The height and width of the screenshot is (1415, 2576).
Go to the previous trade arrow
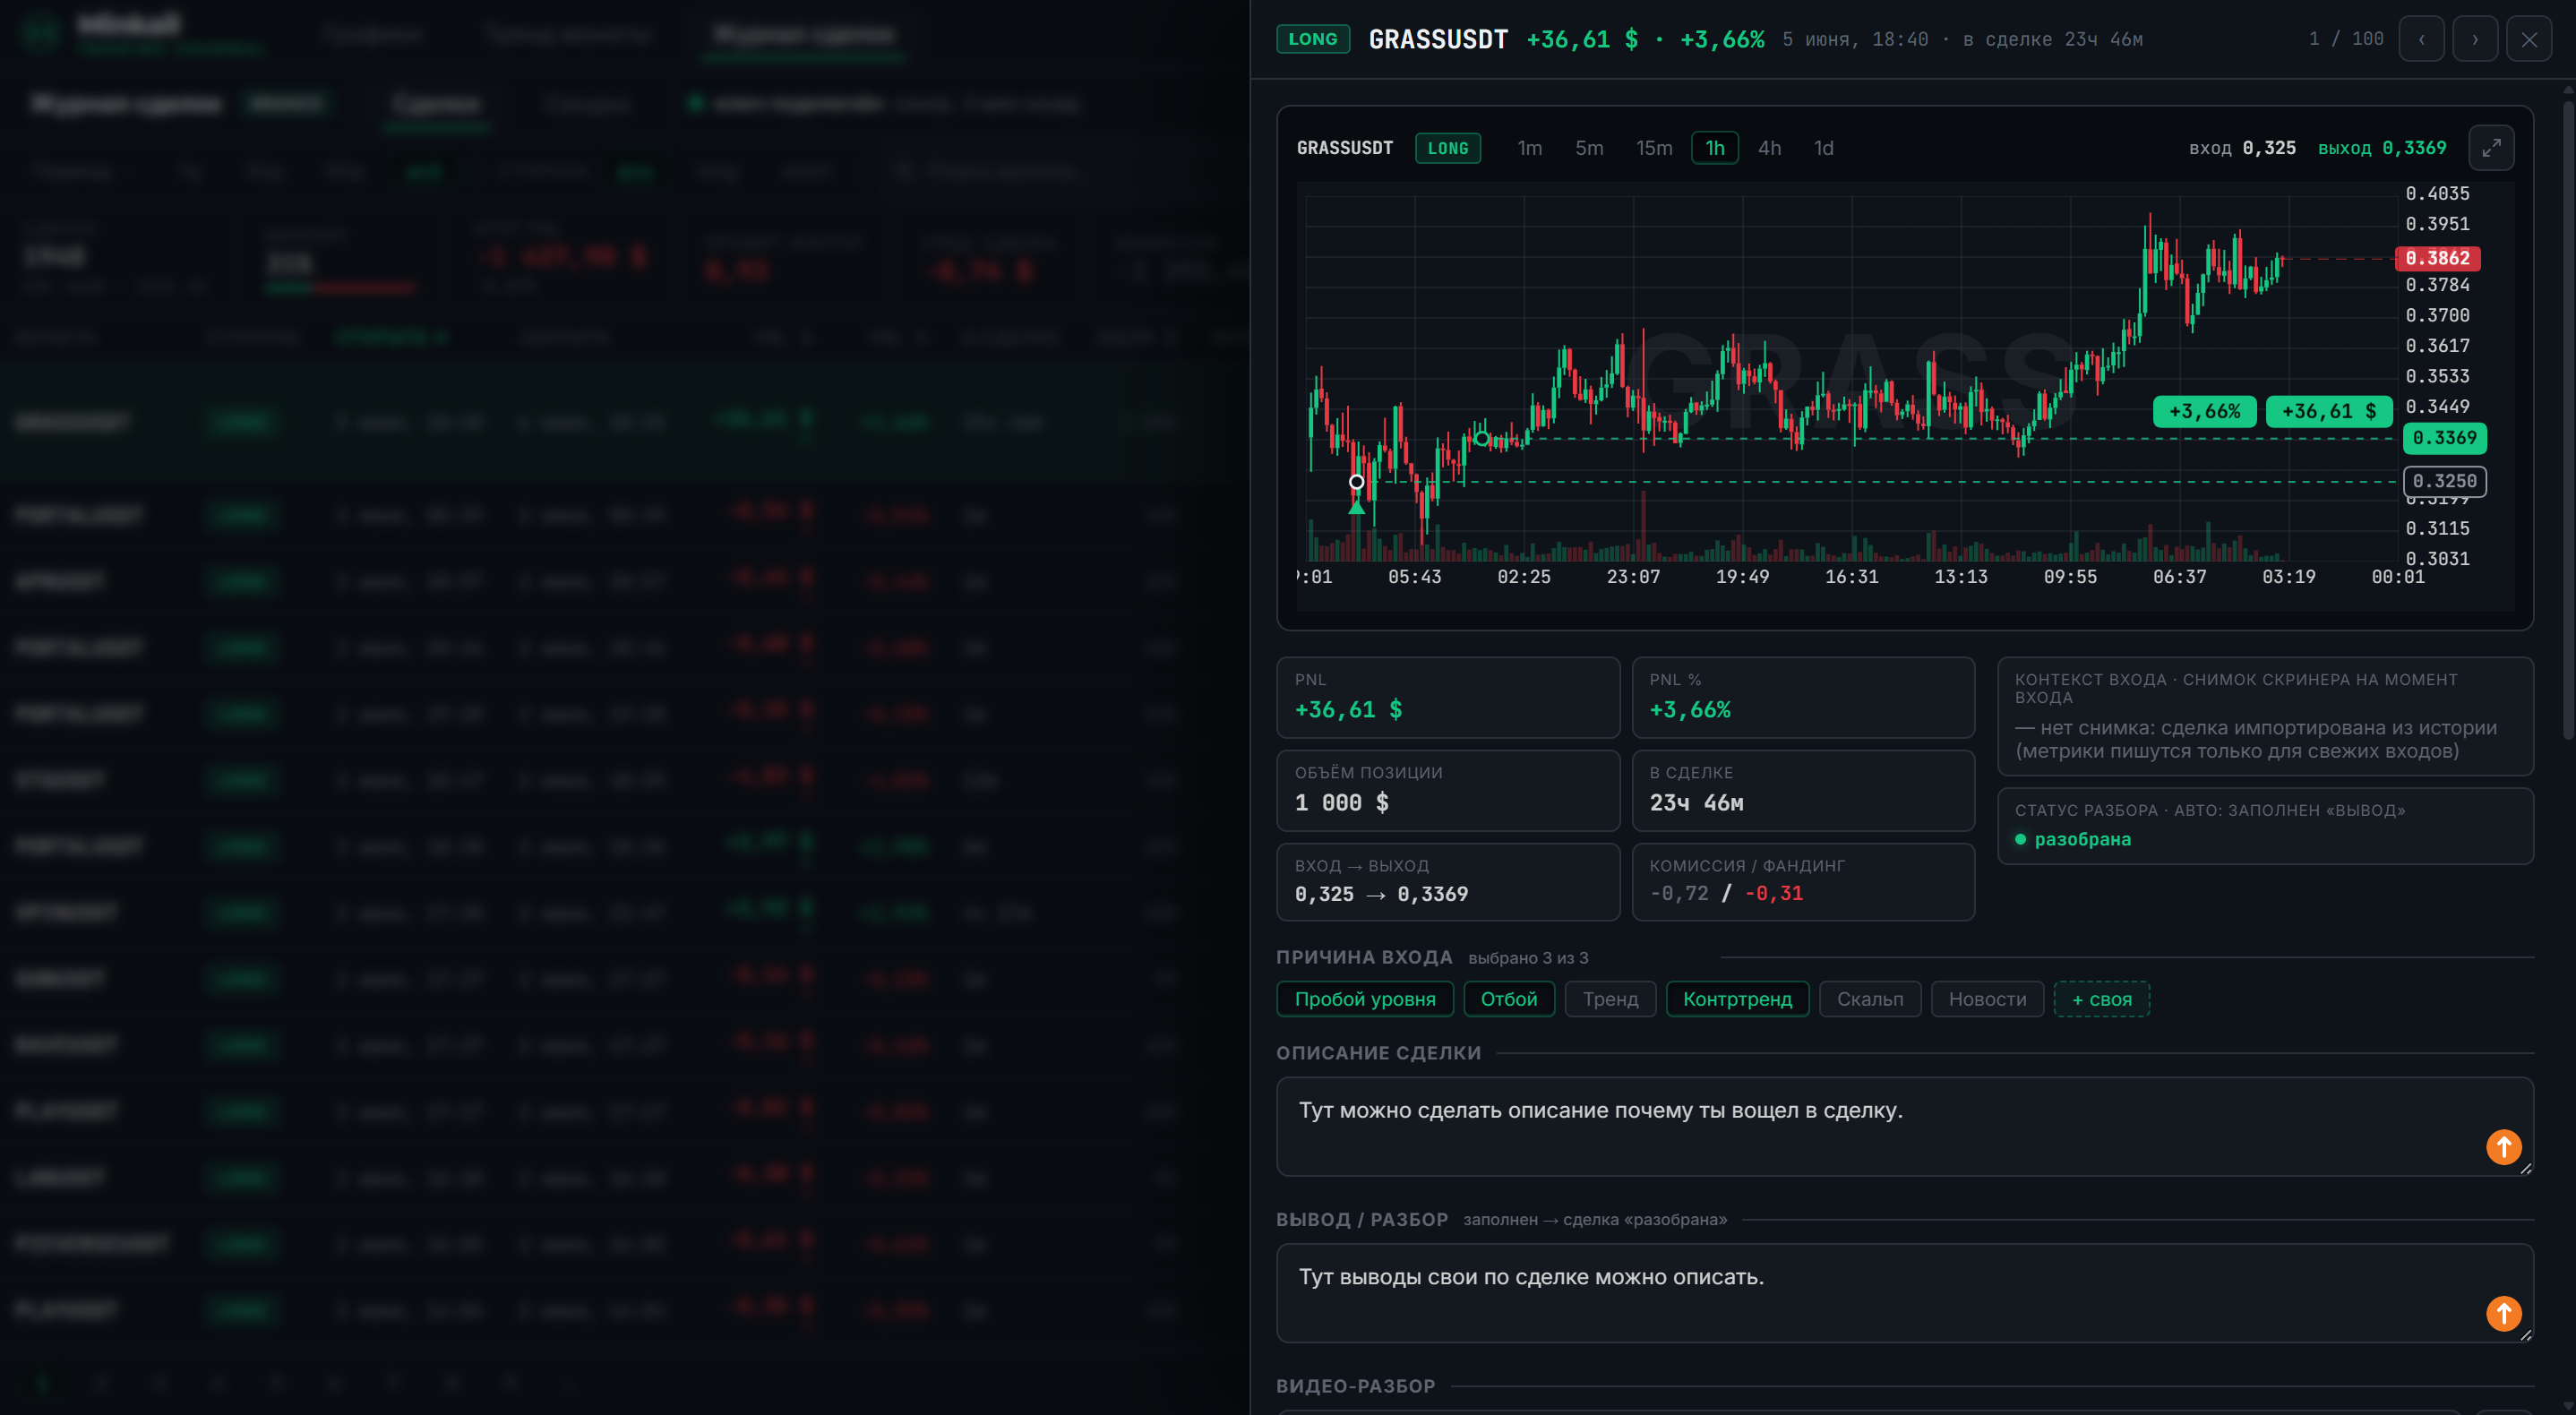point(2421,39)
